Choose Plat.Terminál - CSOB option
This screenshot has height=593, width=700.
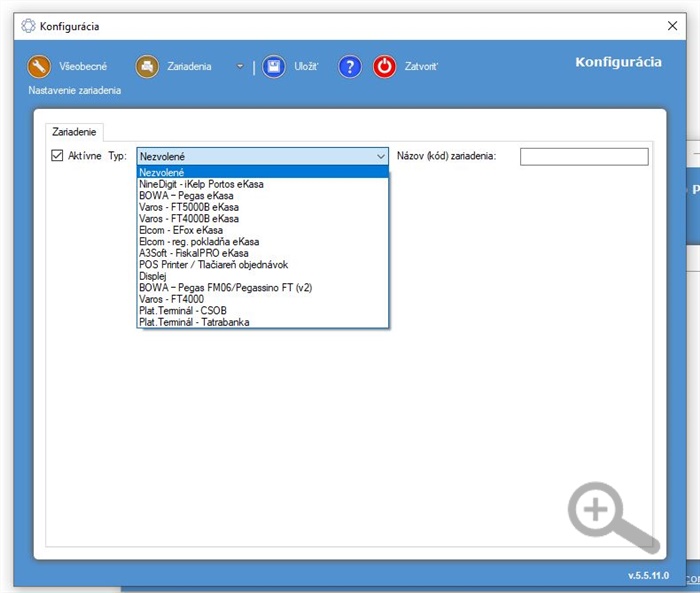coord(262,310)
